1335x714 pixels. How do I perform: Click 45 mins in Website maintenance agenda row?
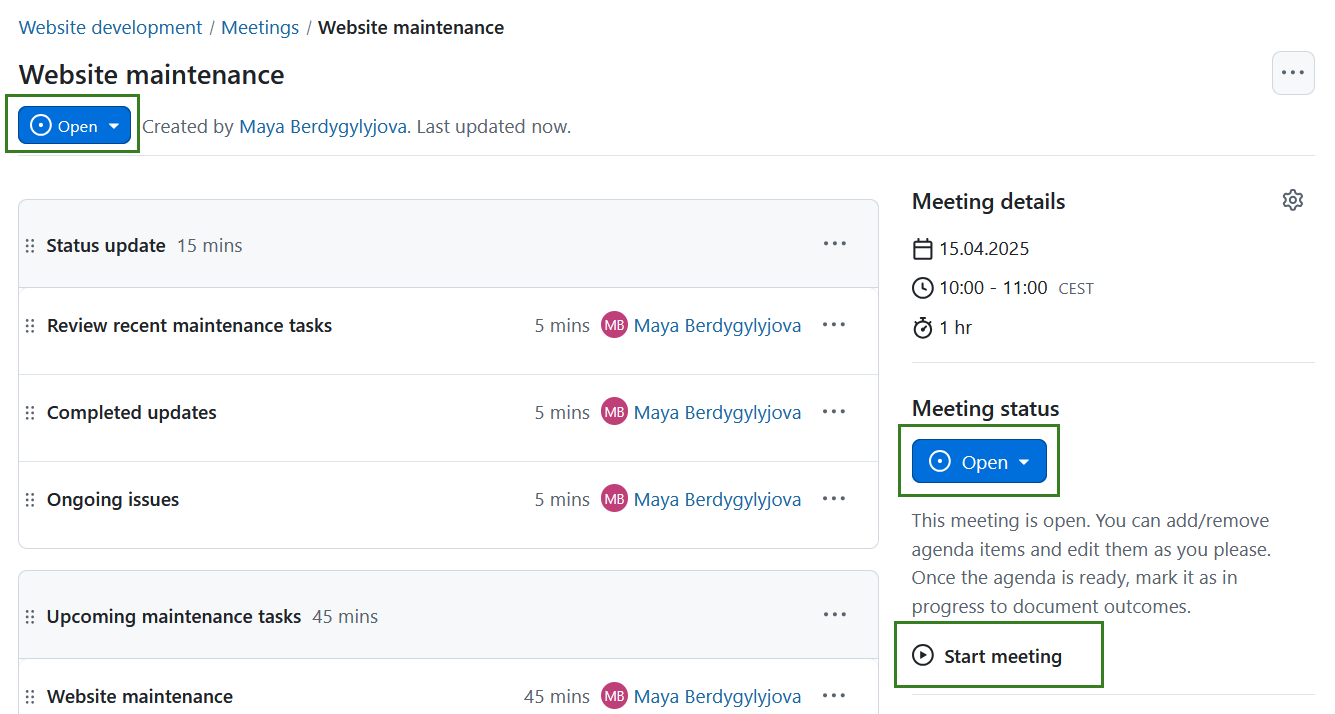(557, 696)
